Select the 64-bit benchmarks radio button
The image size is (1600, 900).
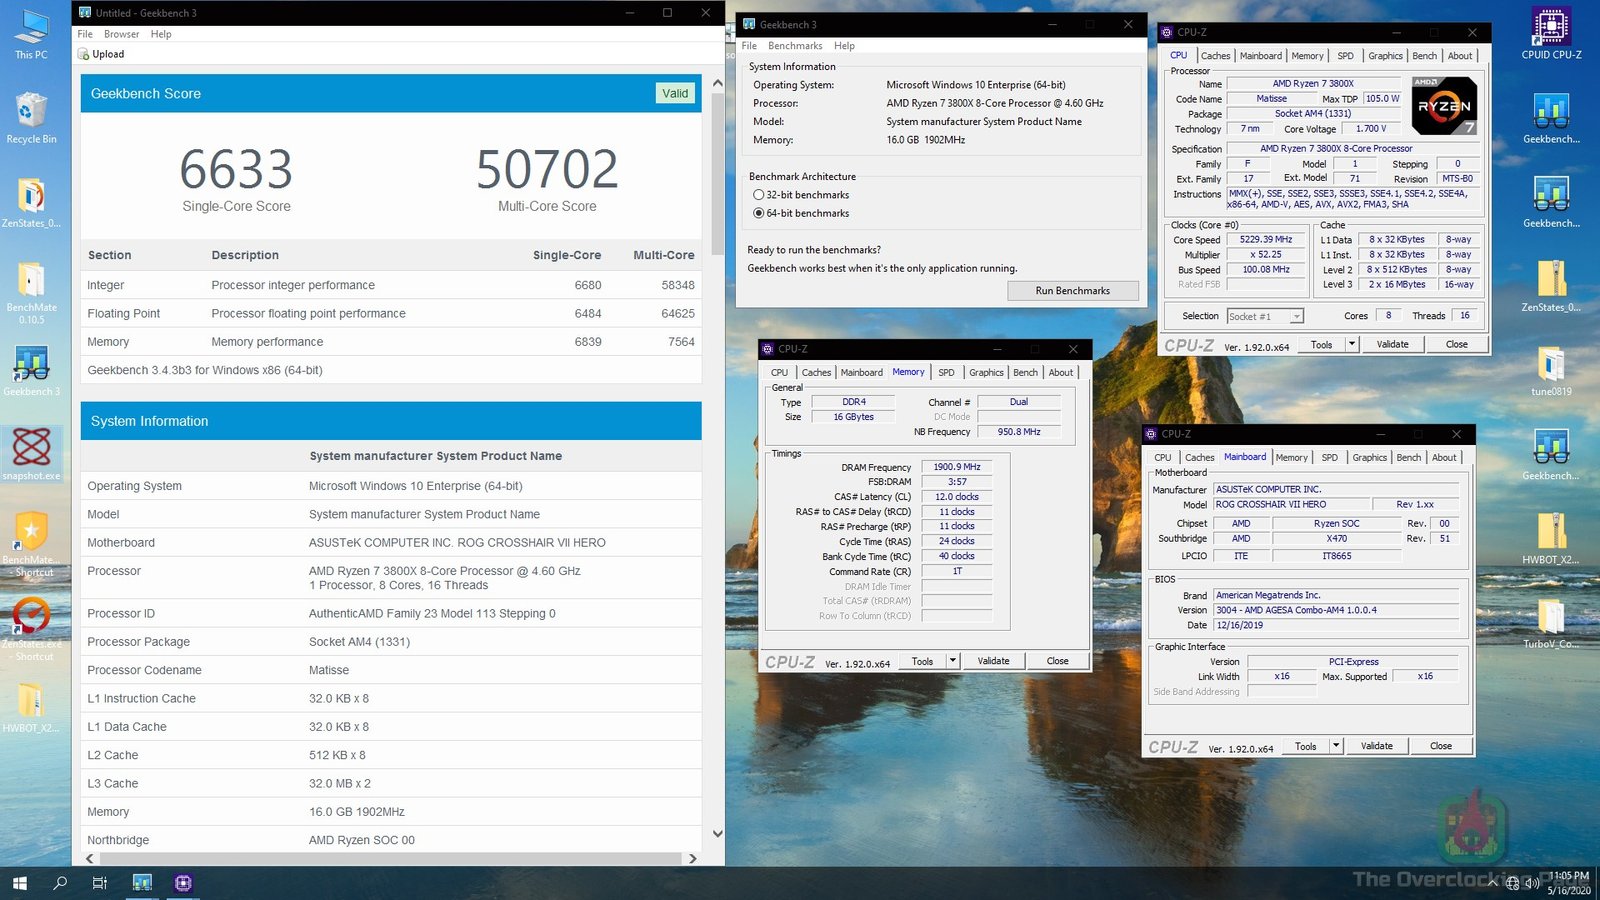click(x=758, y=213)
